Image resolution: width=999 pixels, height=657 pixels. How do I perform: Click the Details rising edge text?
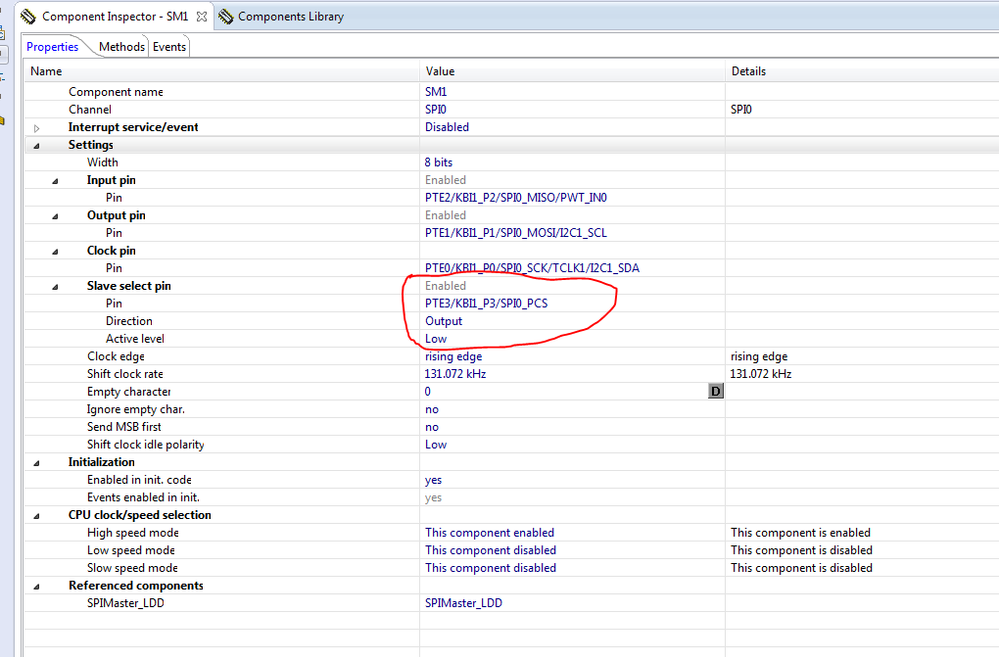click(x=759, y=356)
